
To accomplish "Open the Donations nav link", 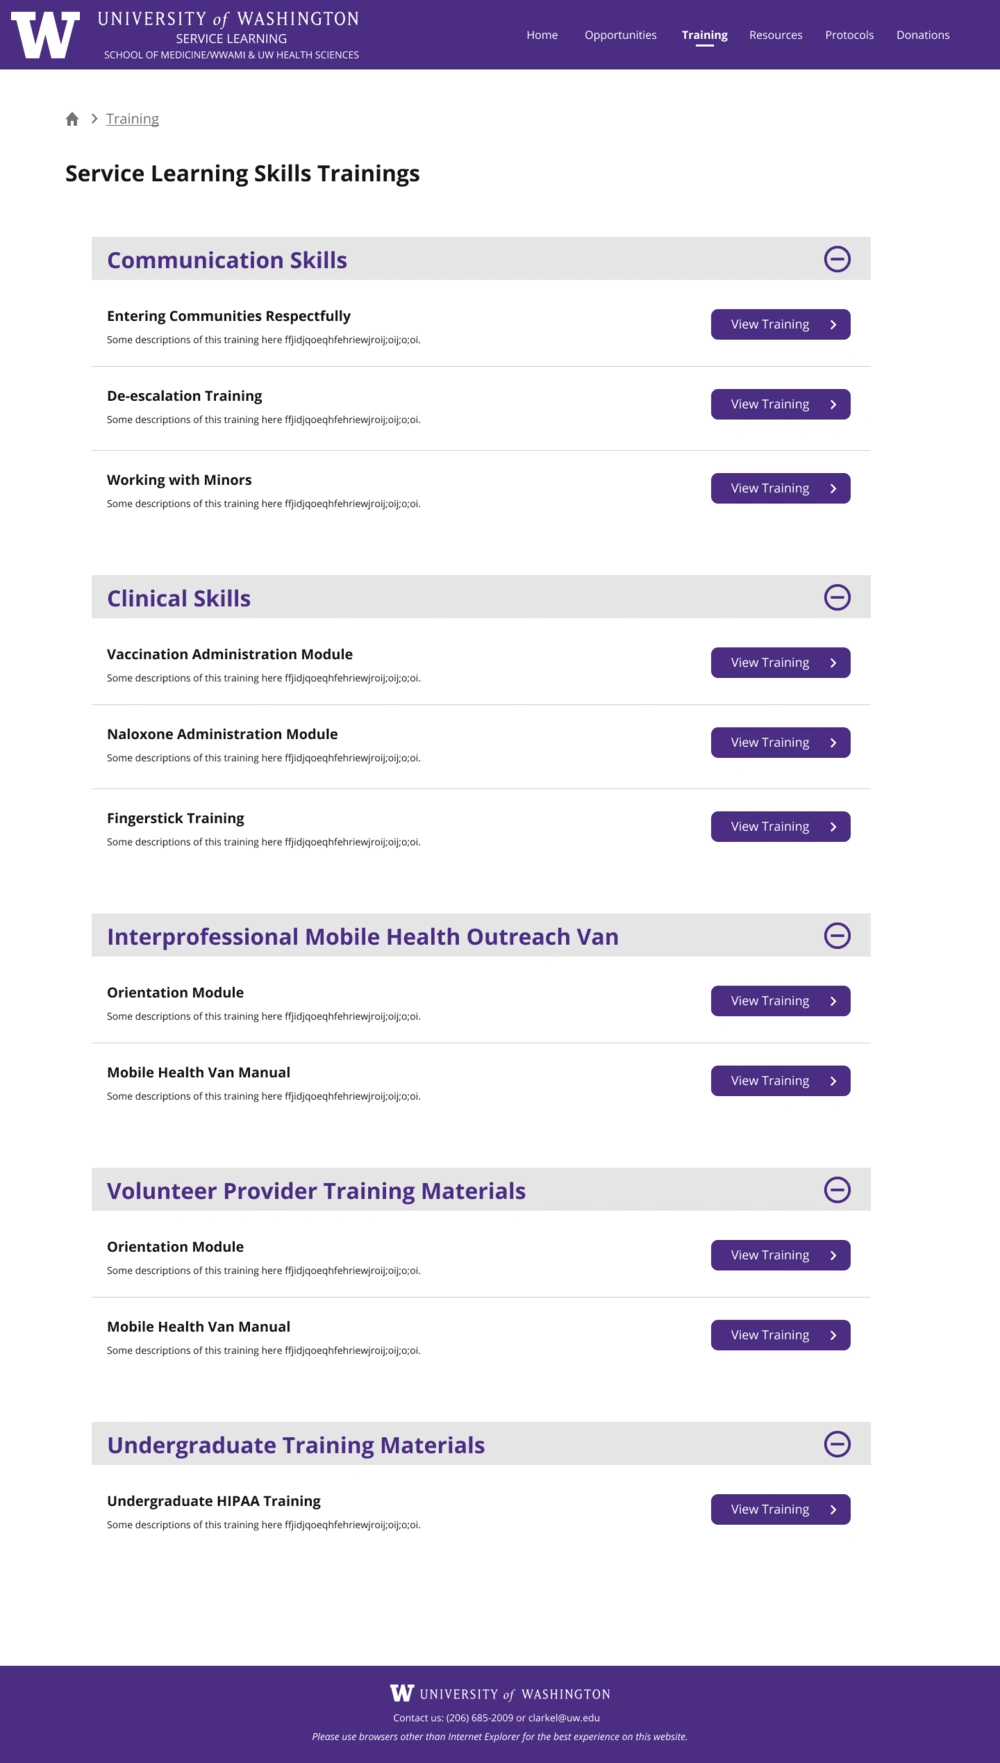I will click(923, 35).
